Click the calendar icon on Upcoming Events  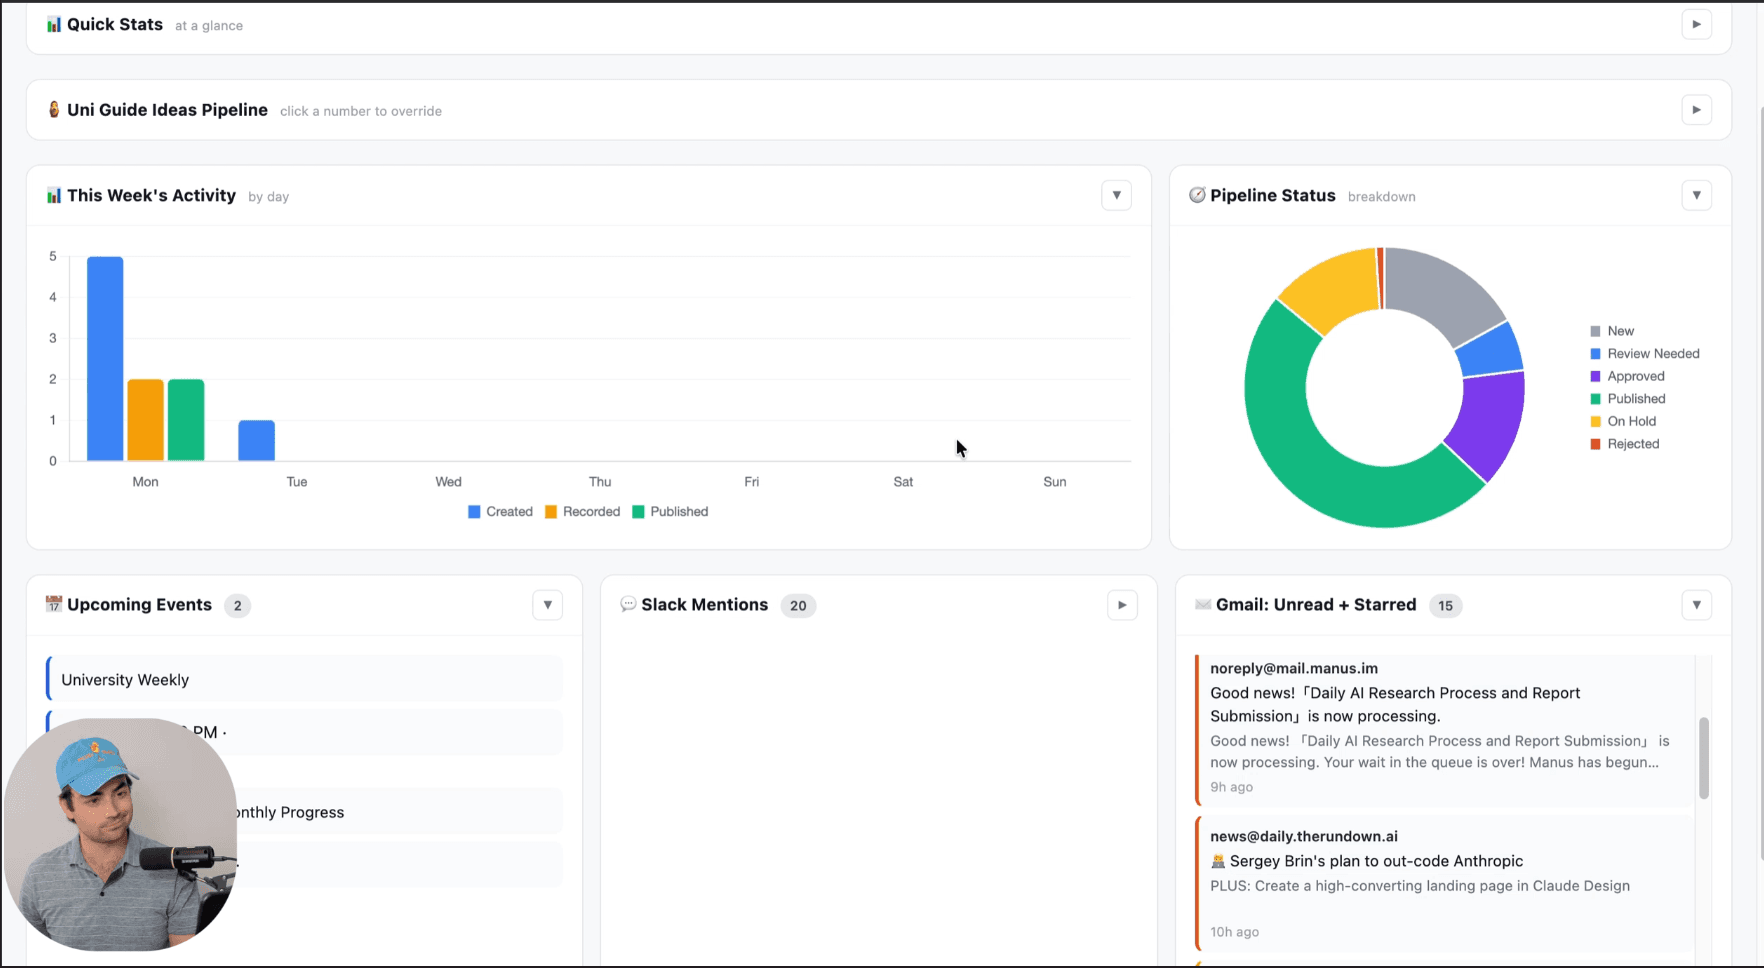(54, 604)
